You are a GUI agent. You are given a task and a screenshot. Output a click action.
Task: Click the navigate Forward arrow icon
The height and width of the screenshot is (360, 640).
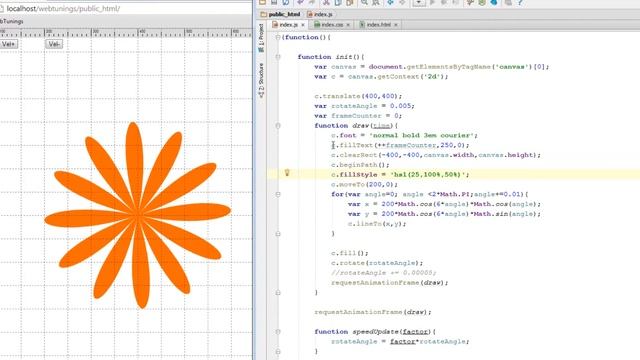402,2
